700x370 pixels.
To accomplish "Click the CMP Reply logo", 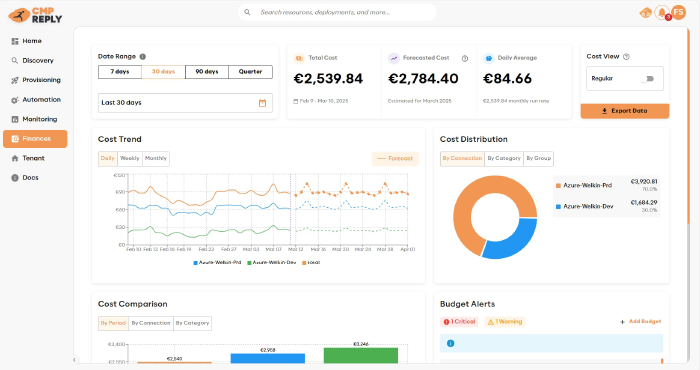I will (35, 16).
